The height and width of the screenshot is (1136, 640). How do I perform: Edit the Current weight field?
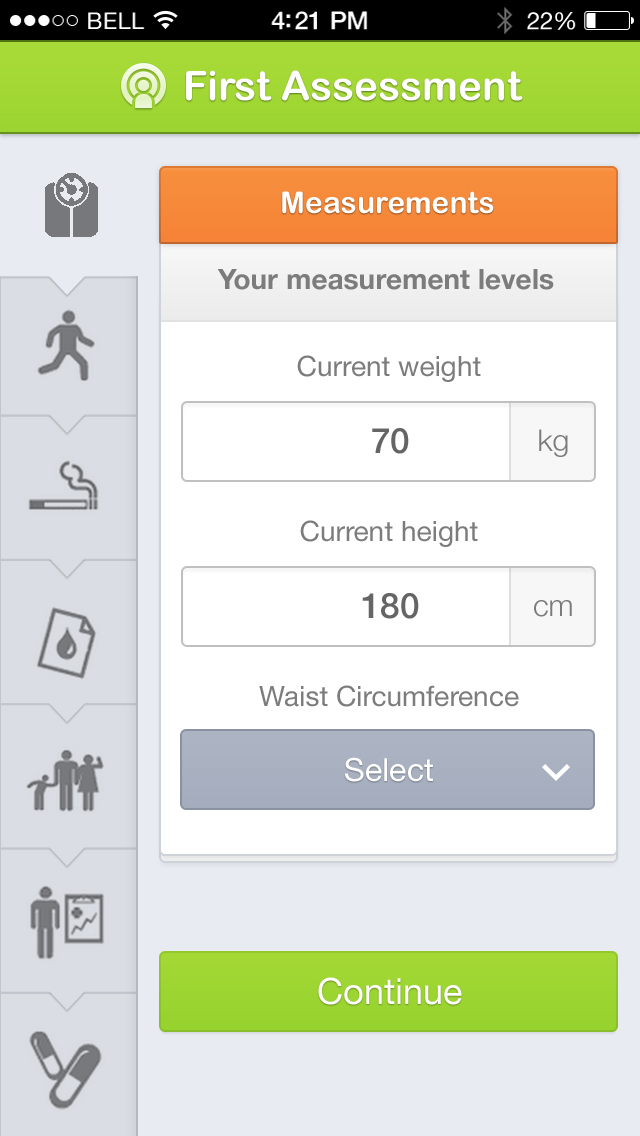[x=346, y=442]
